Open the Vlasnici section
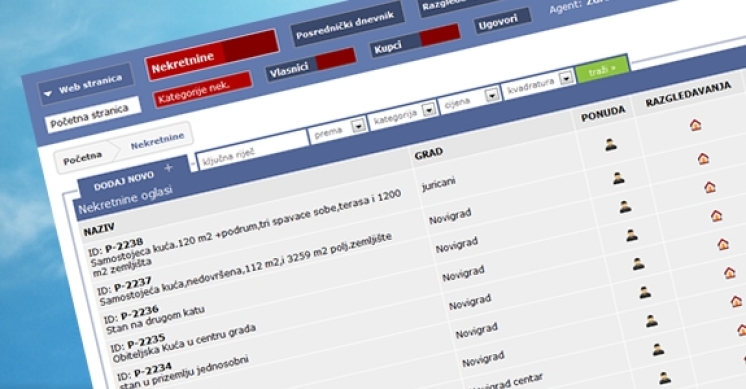 coord(311,66)
